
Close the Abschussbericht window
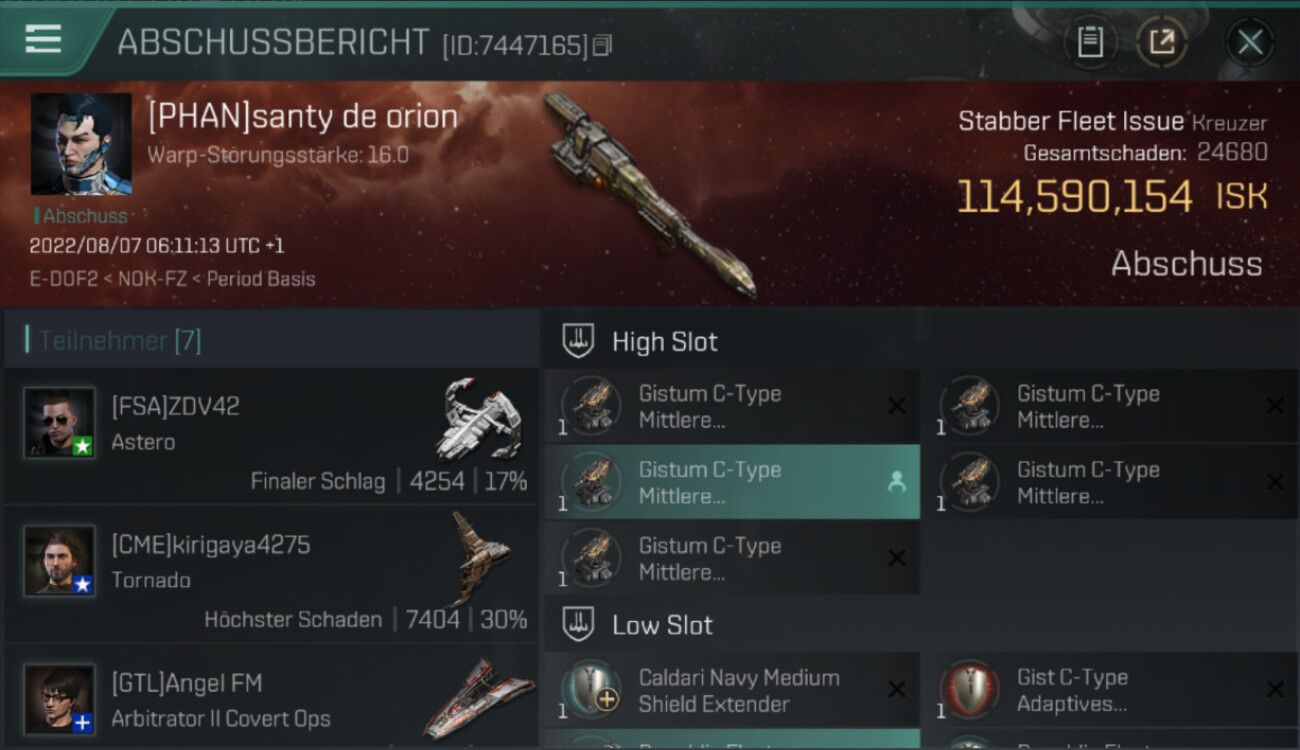(x=1250, y=42)
